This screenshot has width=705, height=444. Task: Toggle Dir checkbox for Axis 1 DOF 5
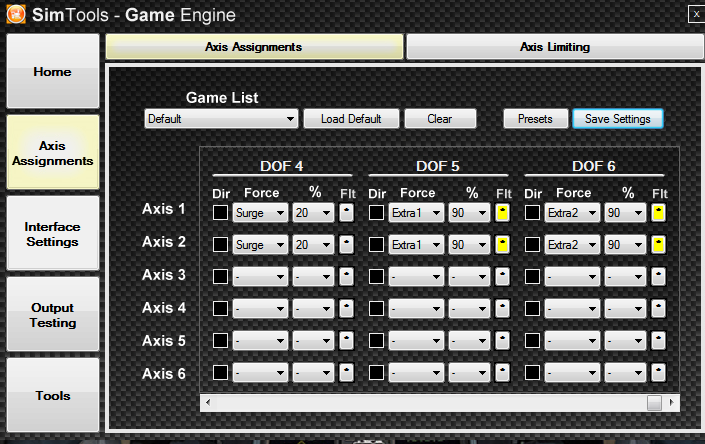point(376,213)
